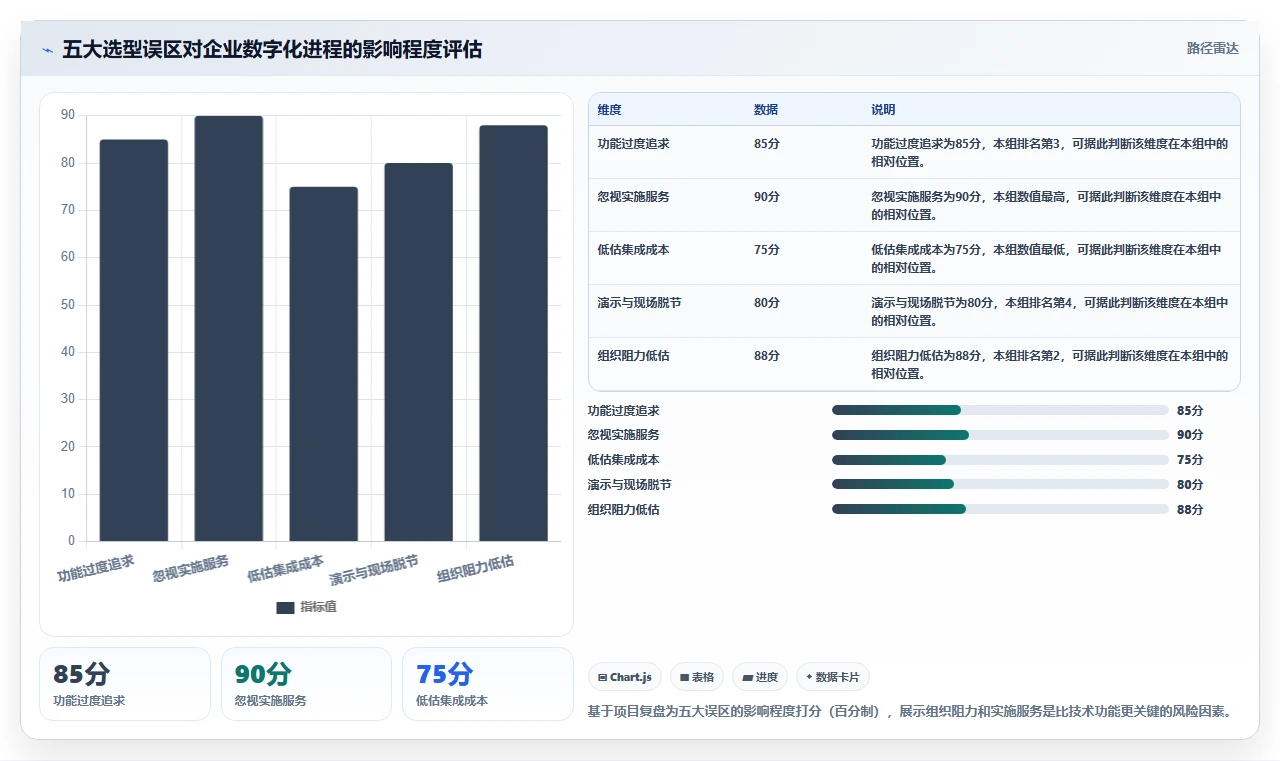Click the 80分 value in the table
This screenshot has width=1280, height=761.
pos(767,303)
